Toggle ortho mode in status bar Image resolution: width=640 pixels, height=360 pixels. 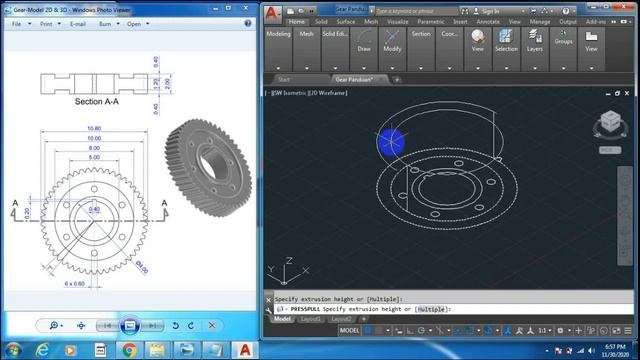(x=410, y=330)
